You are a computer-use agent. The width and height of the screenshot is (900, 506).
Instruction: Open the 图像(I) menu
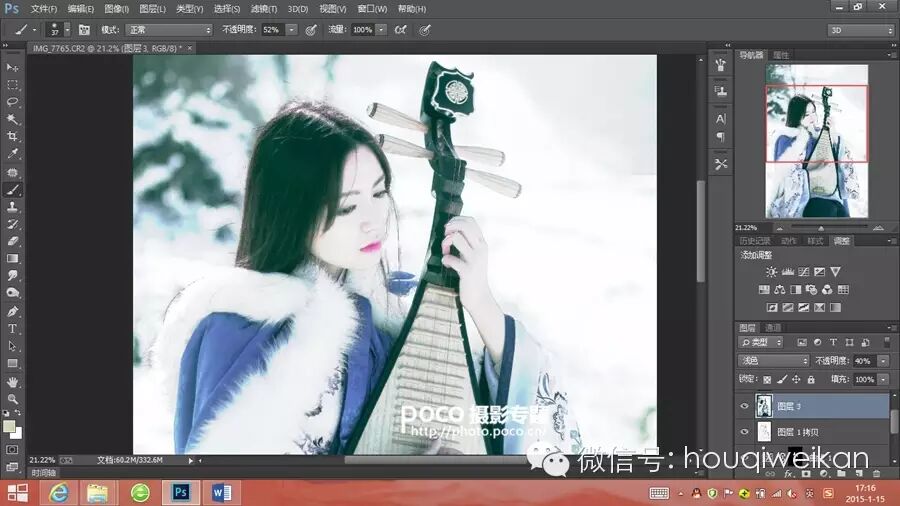(117, 9)
